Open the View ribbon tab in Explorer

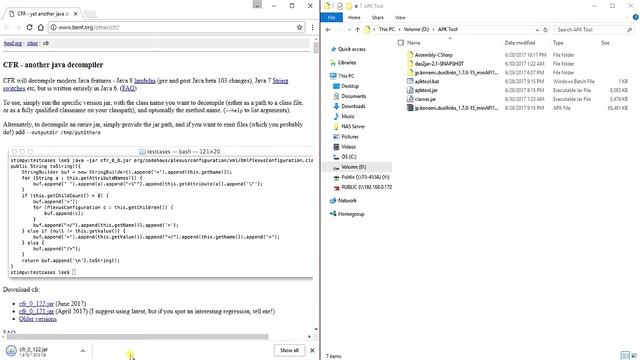400,18
